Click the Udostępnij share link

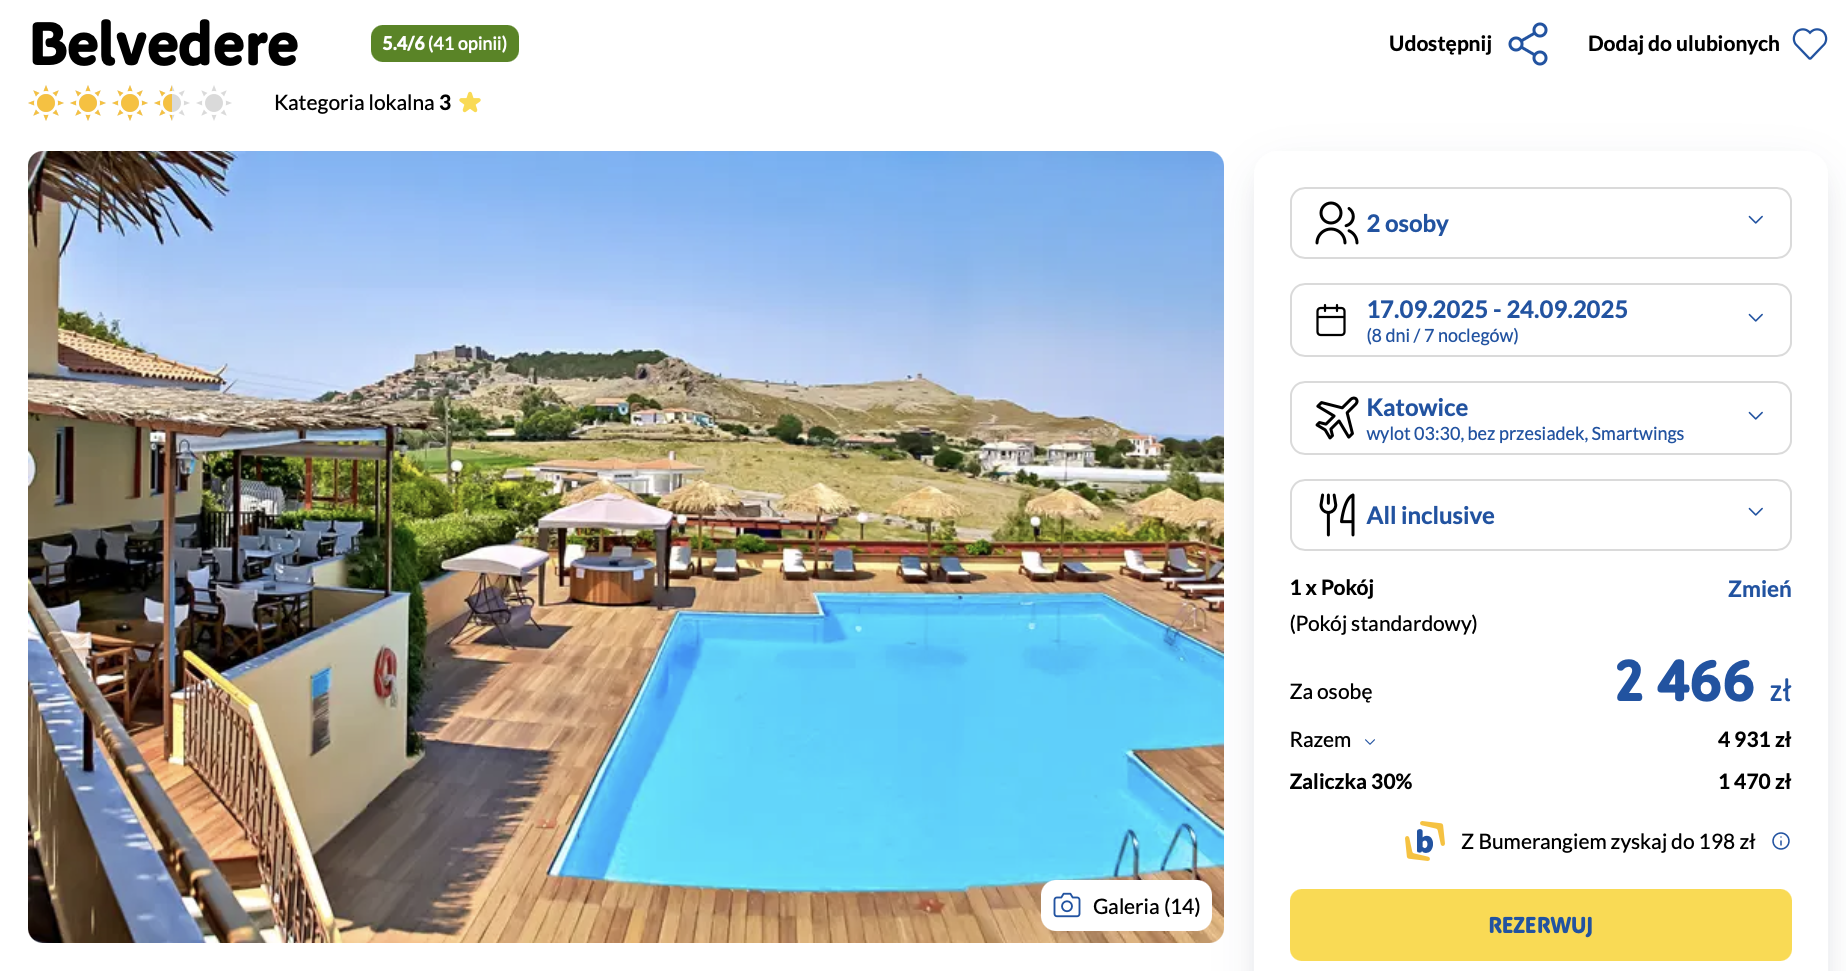[x=1440, y=44]
